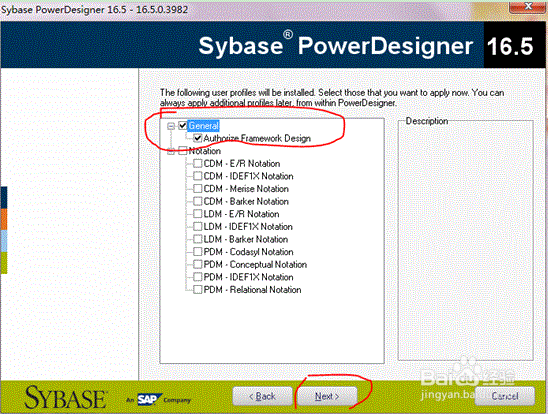Image resolution: width=548 pixels, height=414 pixels.
Task: Enable LDM - IDEF1X Notation checkbox
Action: coord(198,226)
